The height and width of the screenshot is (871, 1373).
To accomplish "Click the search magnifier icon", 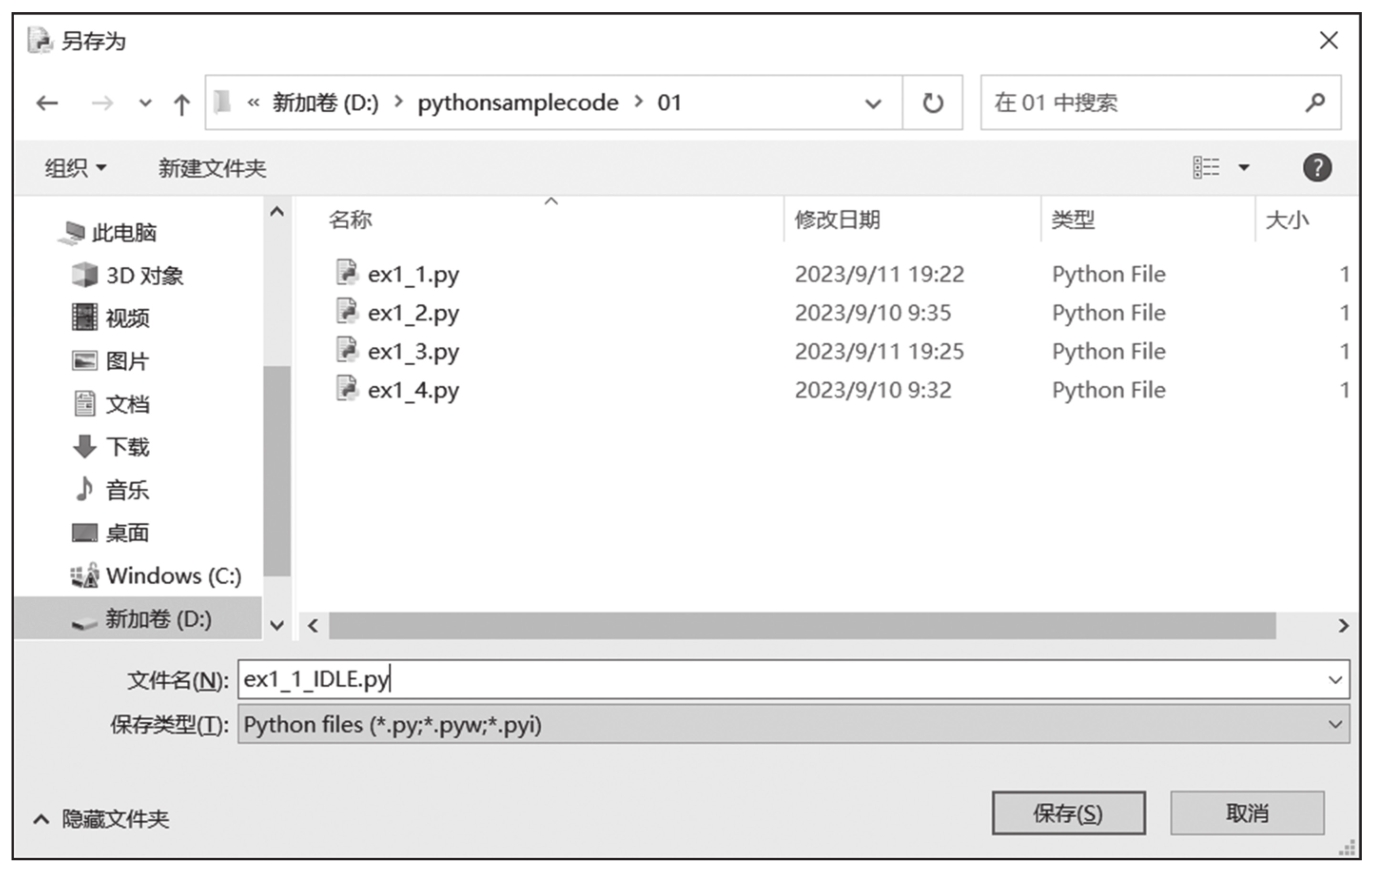I will (1315, 103).
